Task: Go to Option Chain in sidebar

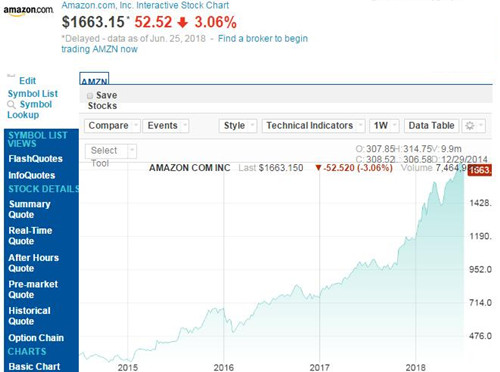Action: (x=36, y=338)
